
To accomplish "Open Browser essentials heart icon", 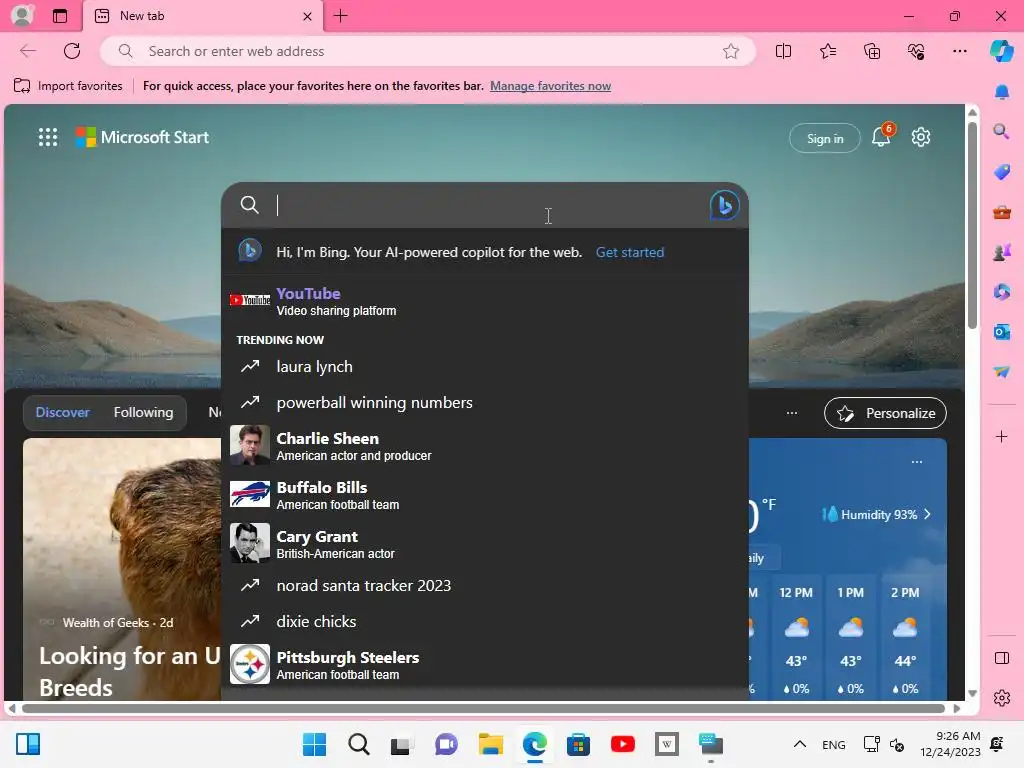I will coord(916,51).
